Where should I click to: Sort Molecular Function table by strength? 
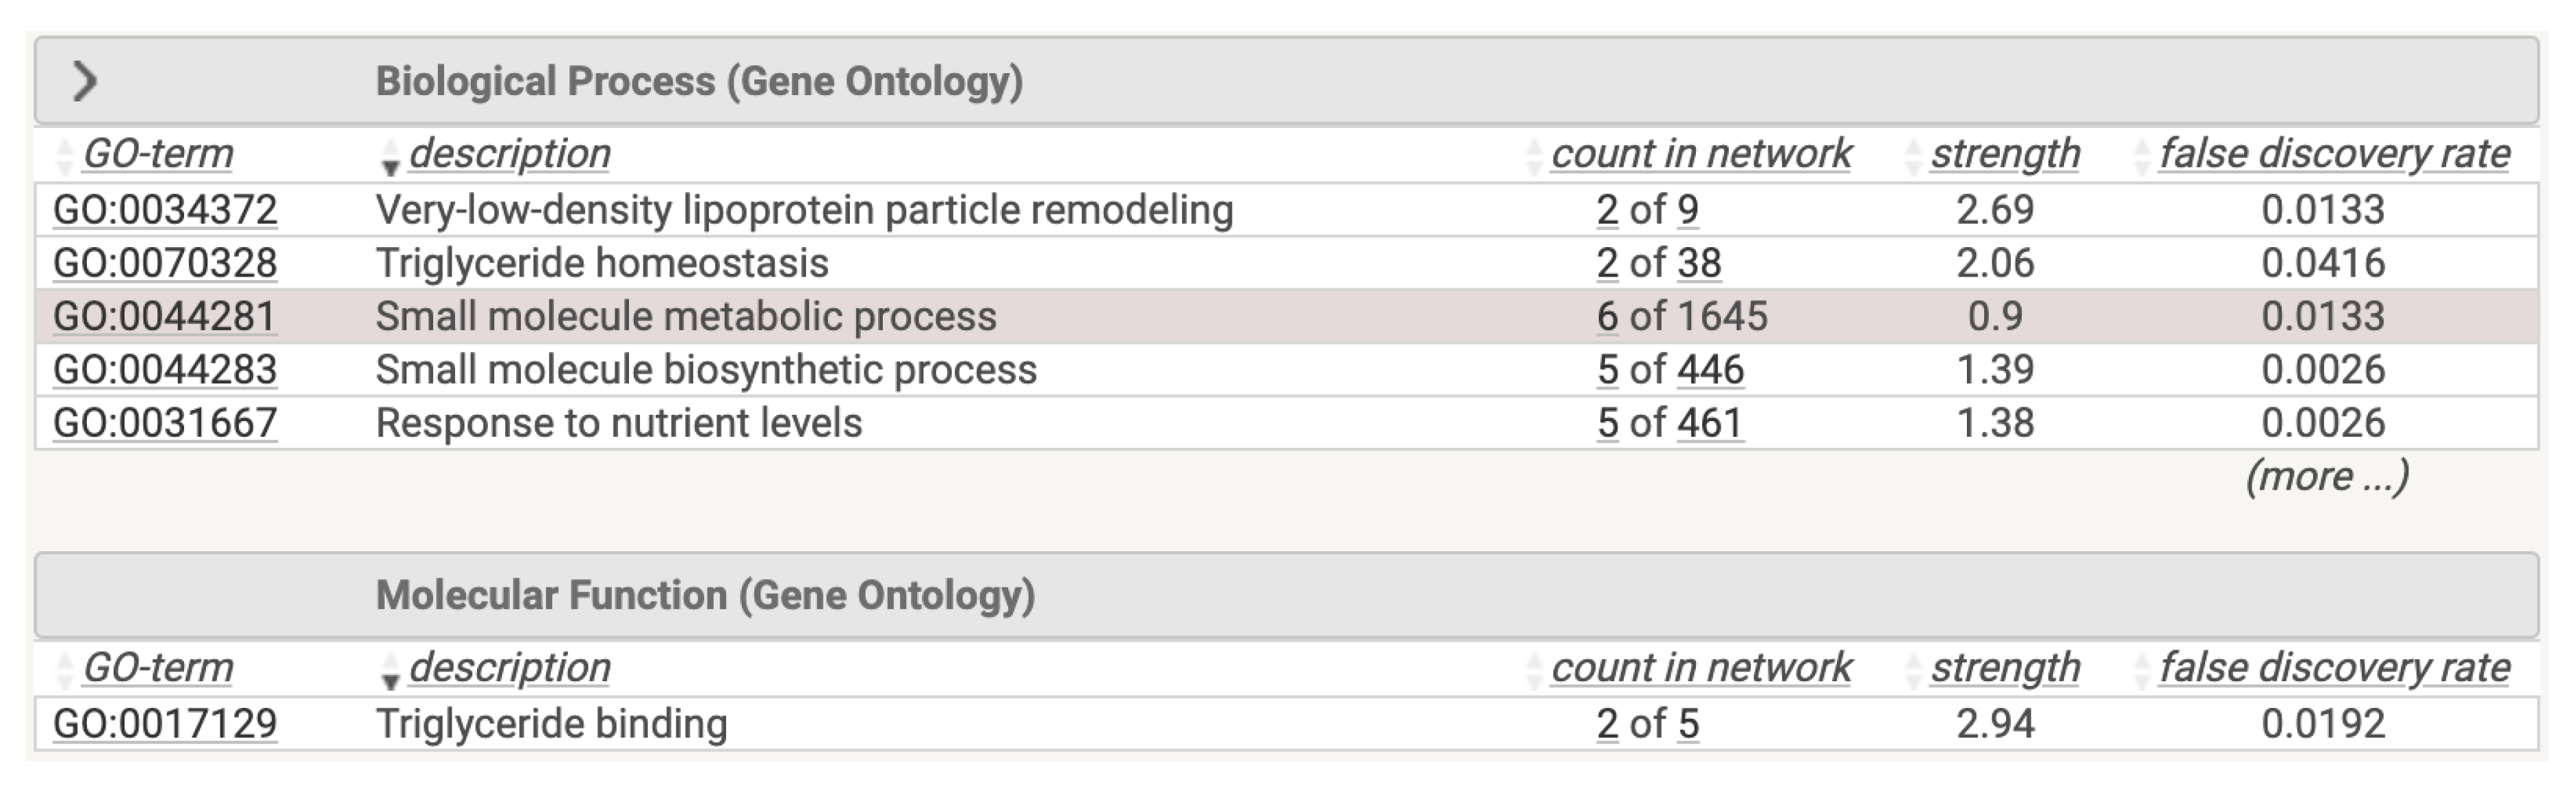coord(2004,668)
